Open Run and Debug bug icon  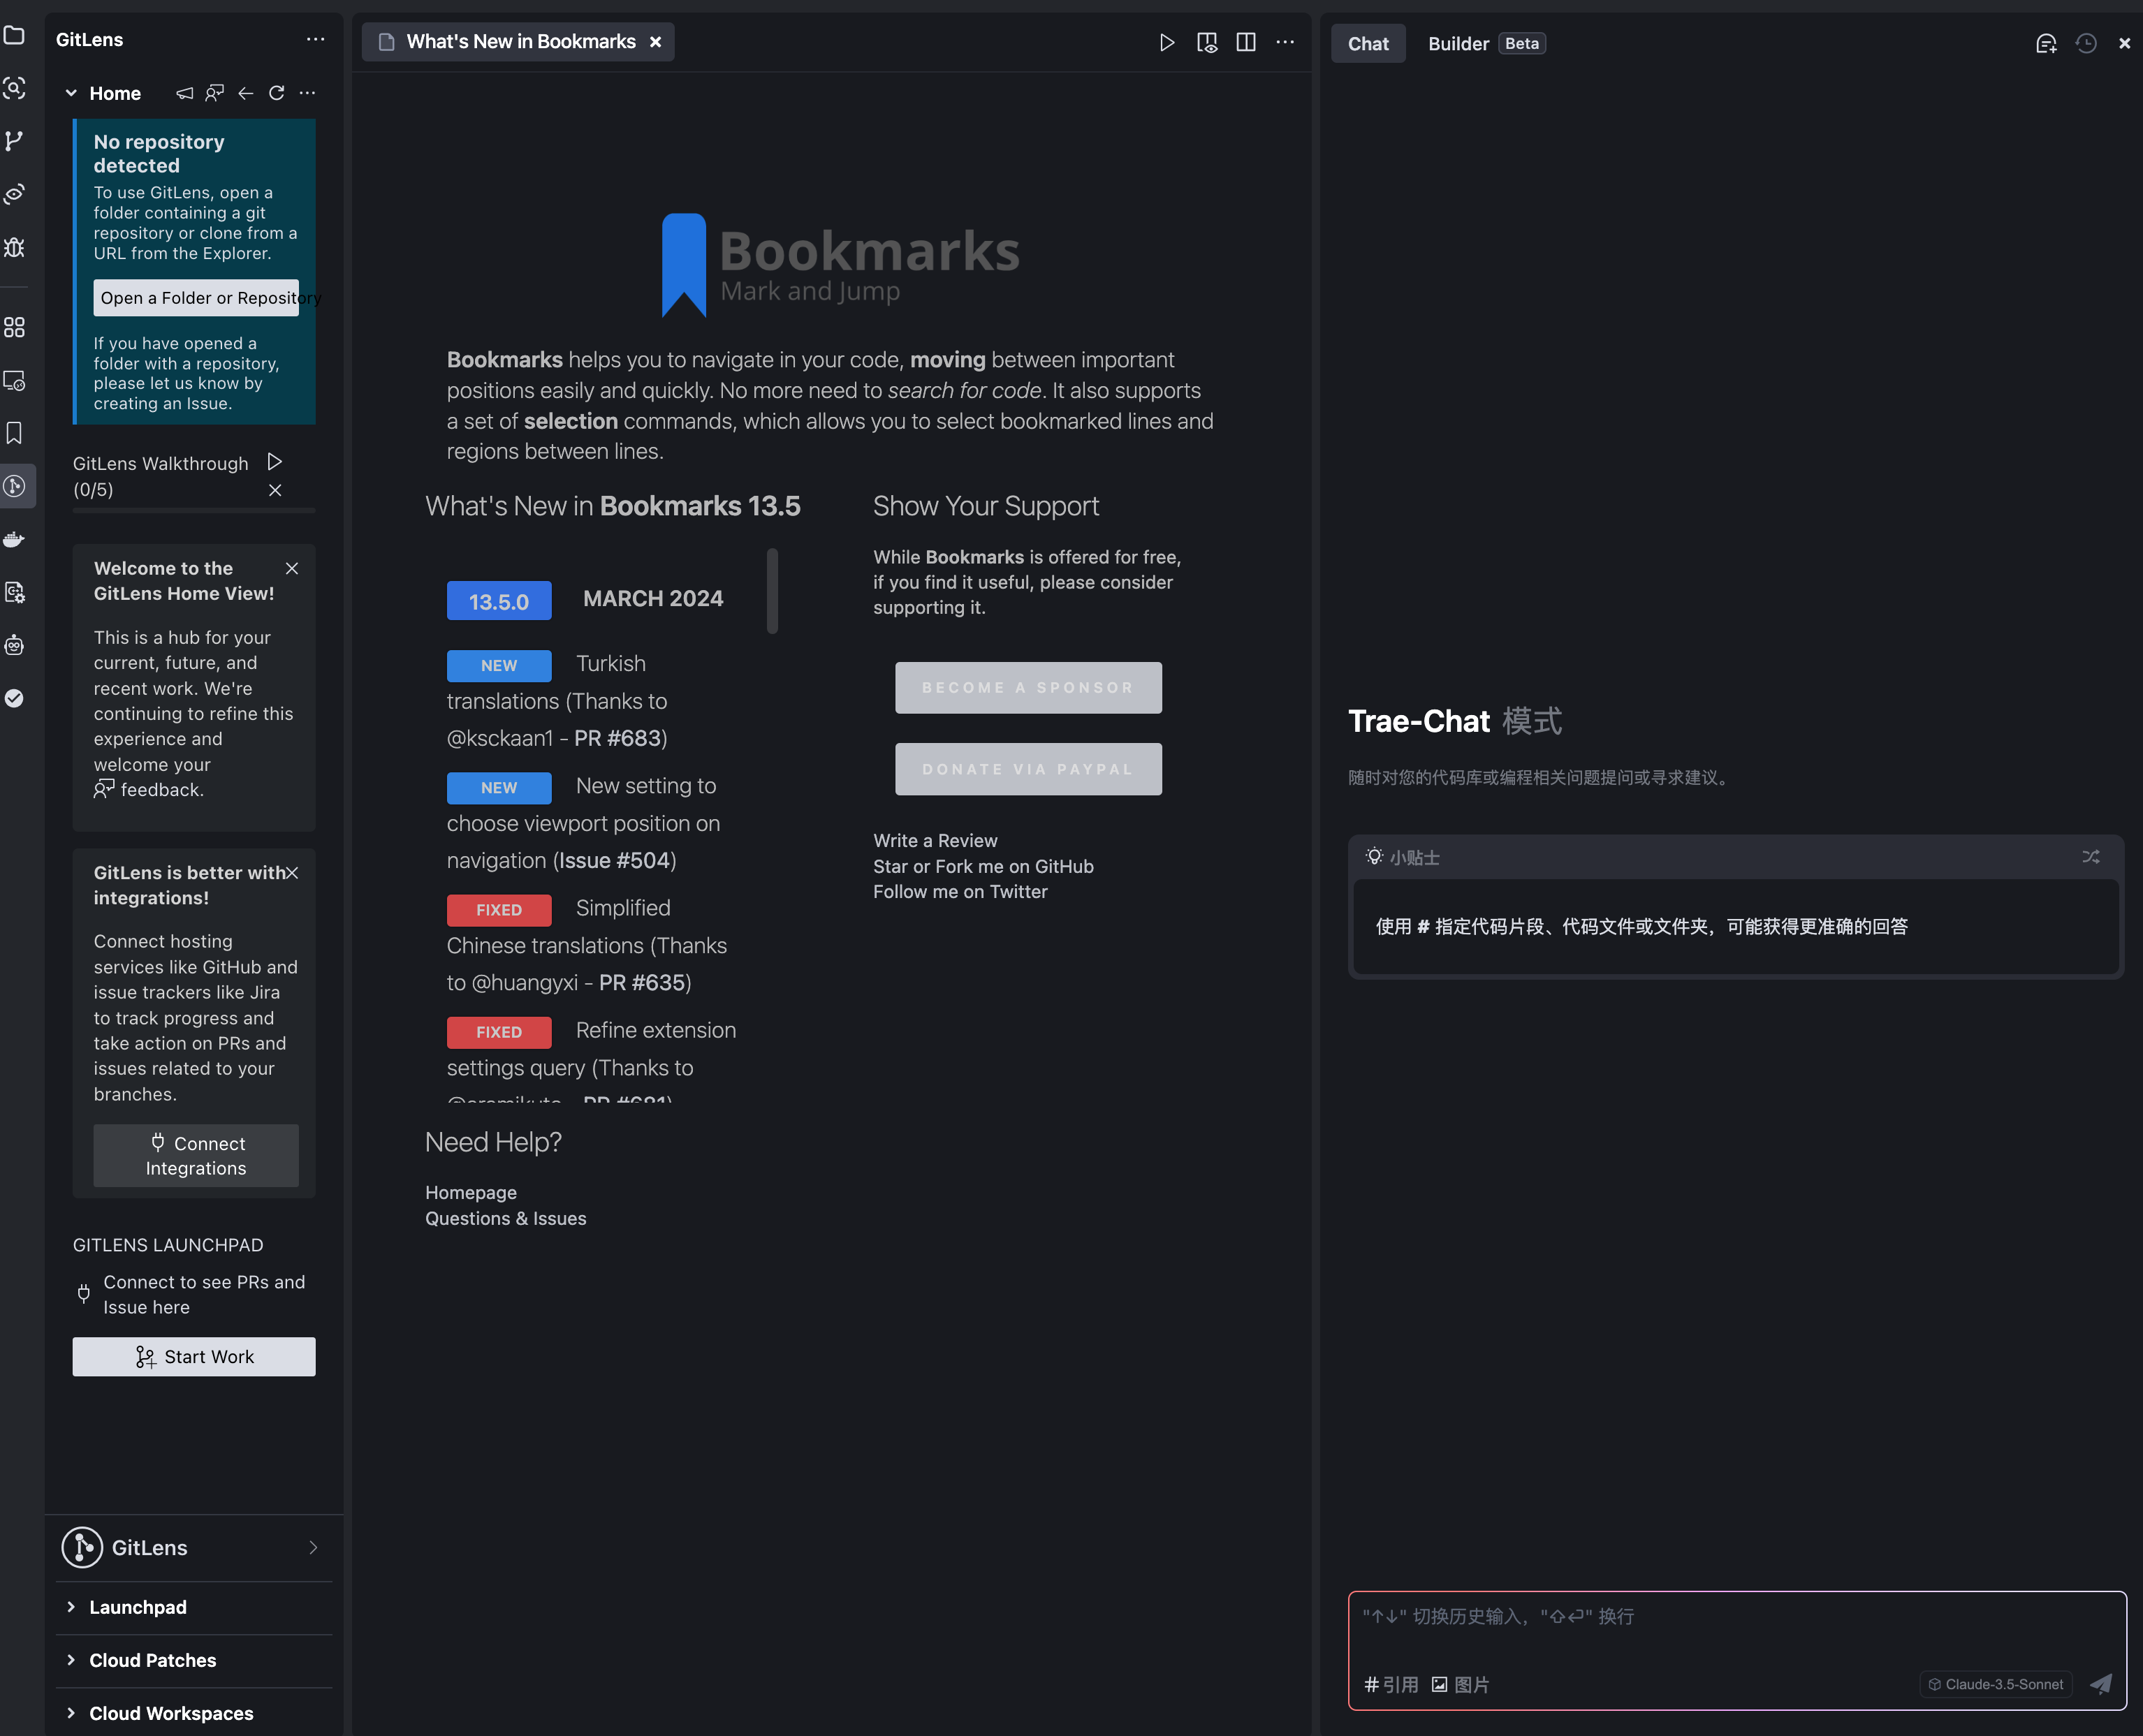14,247
